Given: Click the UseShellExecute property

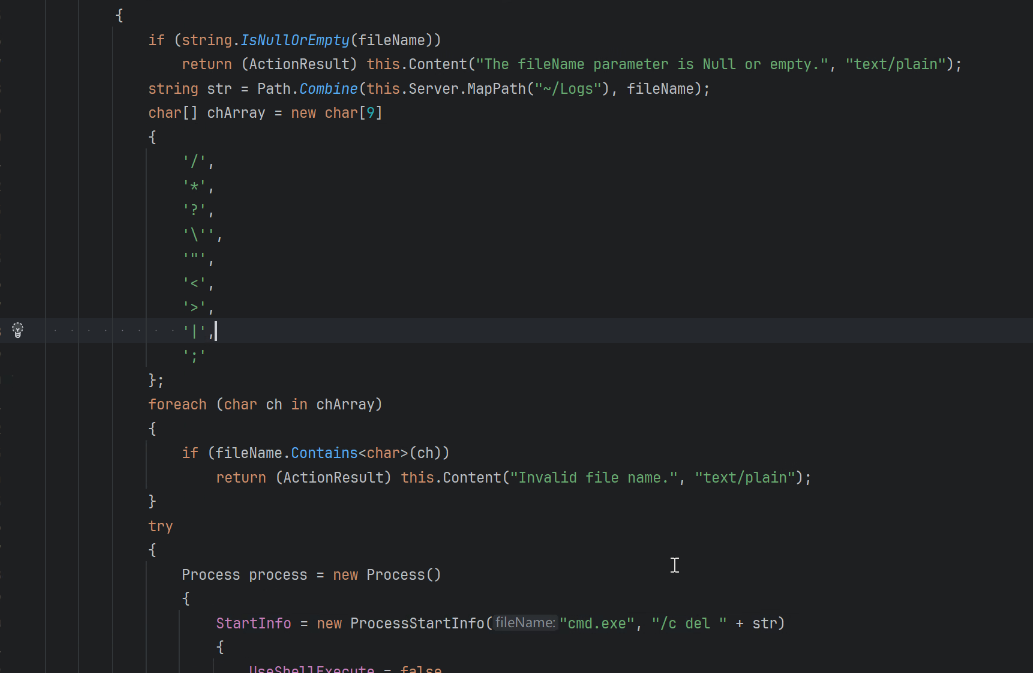Looking at the screenshot, I should click(x=311, y=668).
